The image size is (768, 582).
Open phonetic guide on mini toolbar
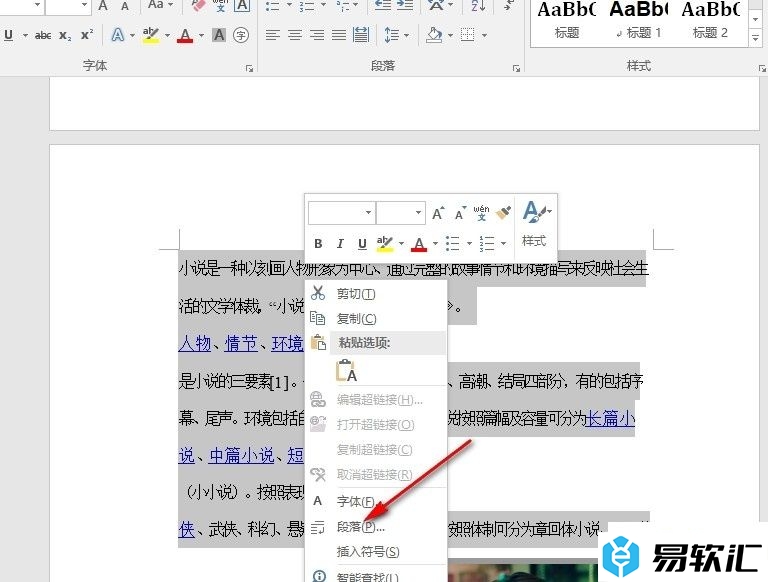tap(481, 213)
